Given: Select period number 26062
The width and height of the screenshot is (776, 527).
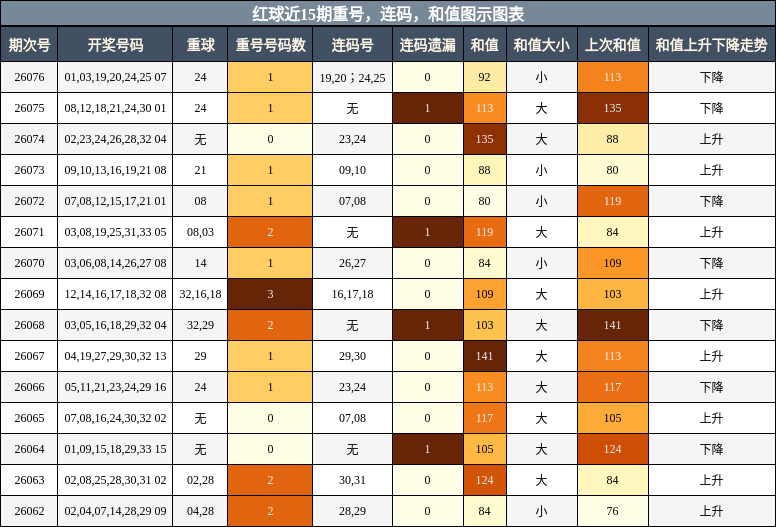Looking at the screenshot, I should pyautogui.click(x=29, y=511).
